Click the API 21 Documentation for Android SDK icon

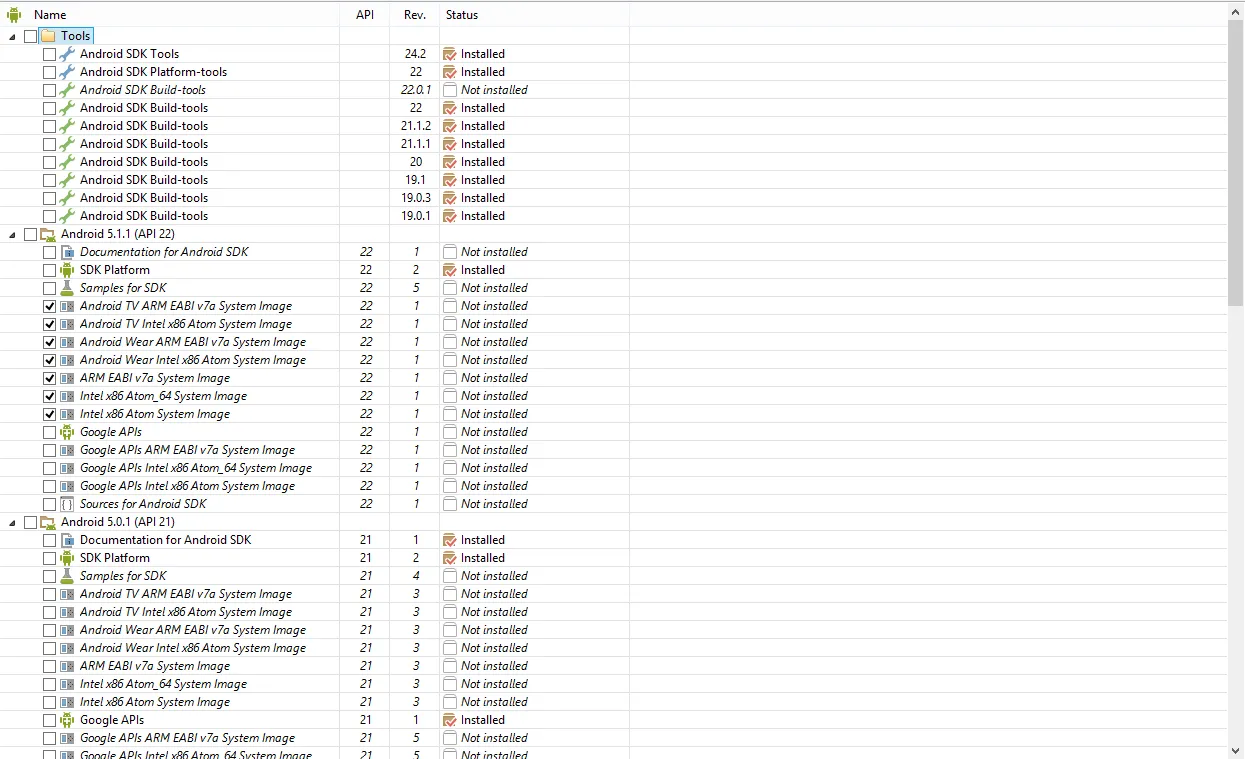coord(67,540)
